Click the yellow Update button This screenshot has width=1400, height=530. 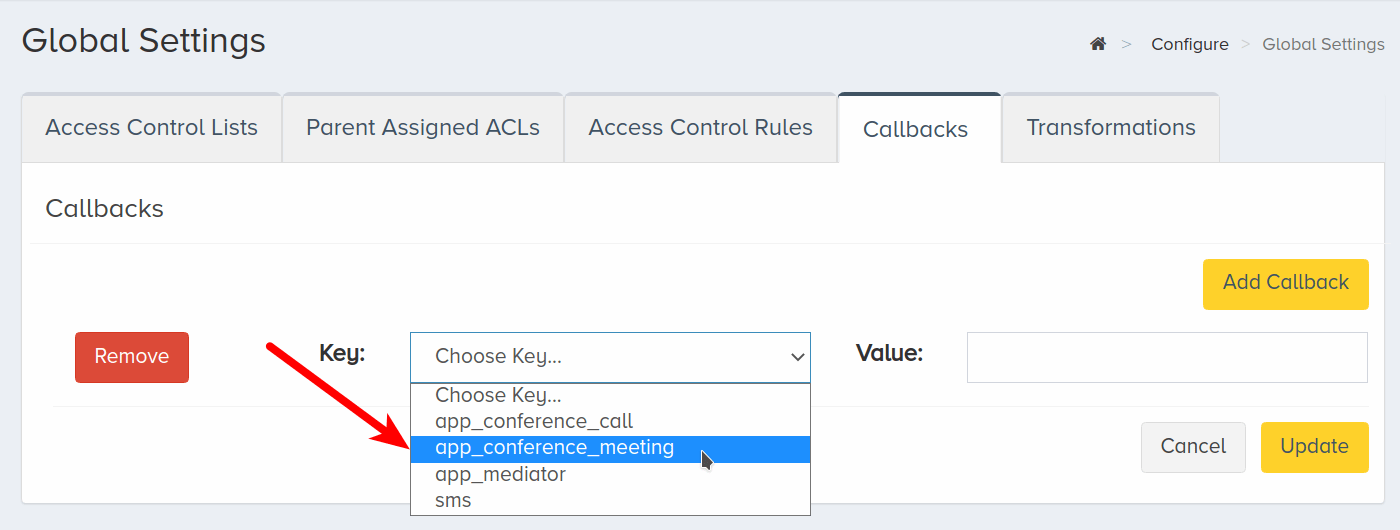[x=1315, y=447]
